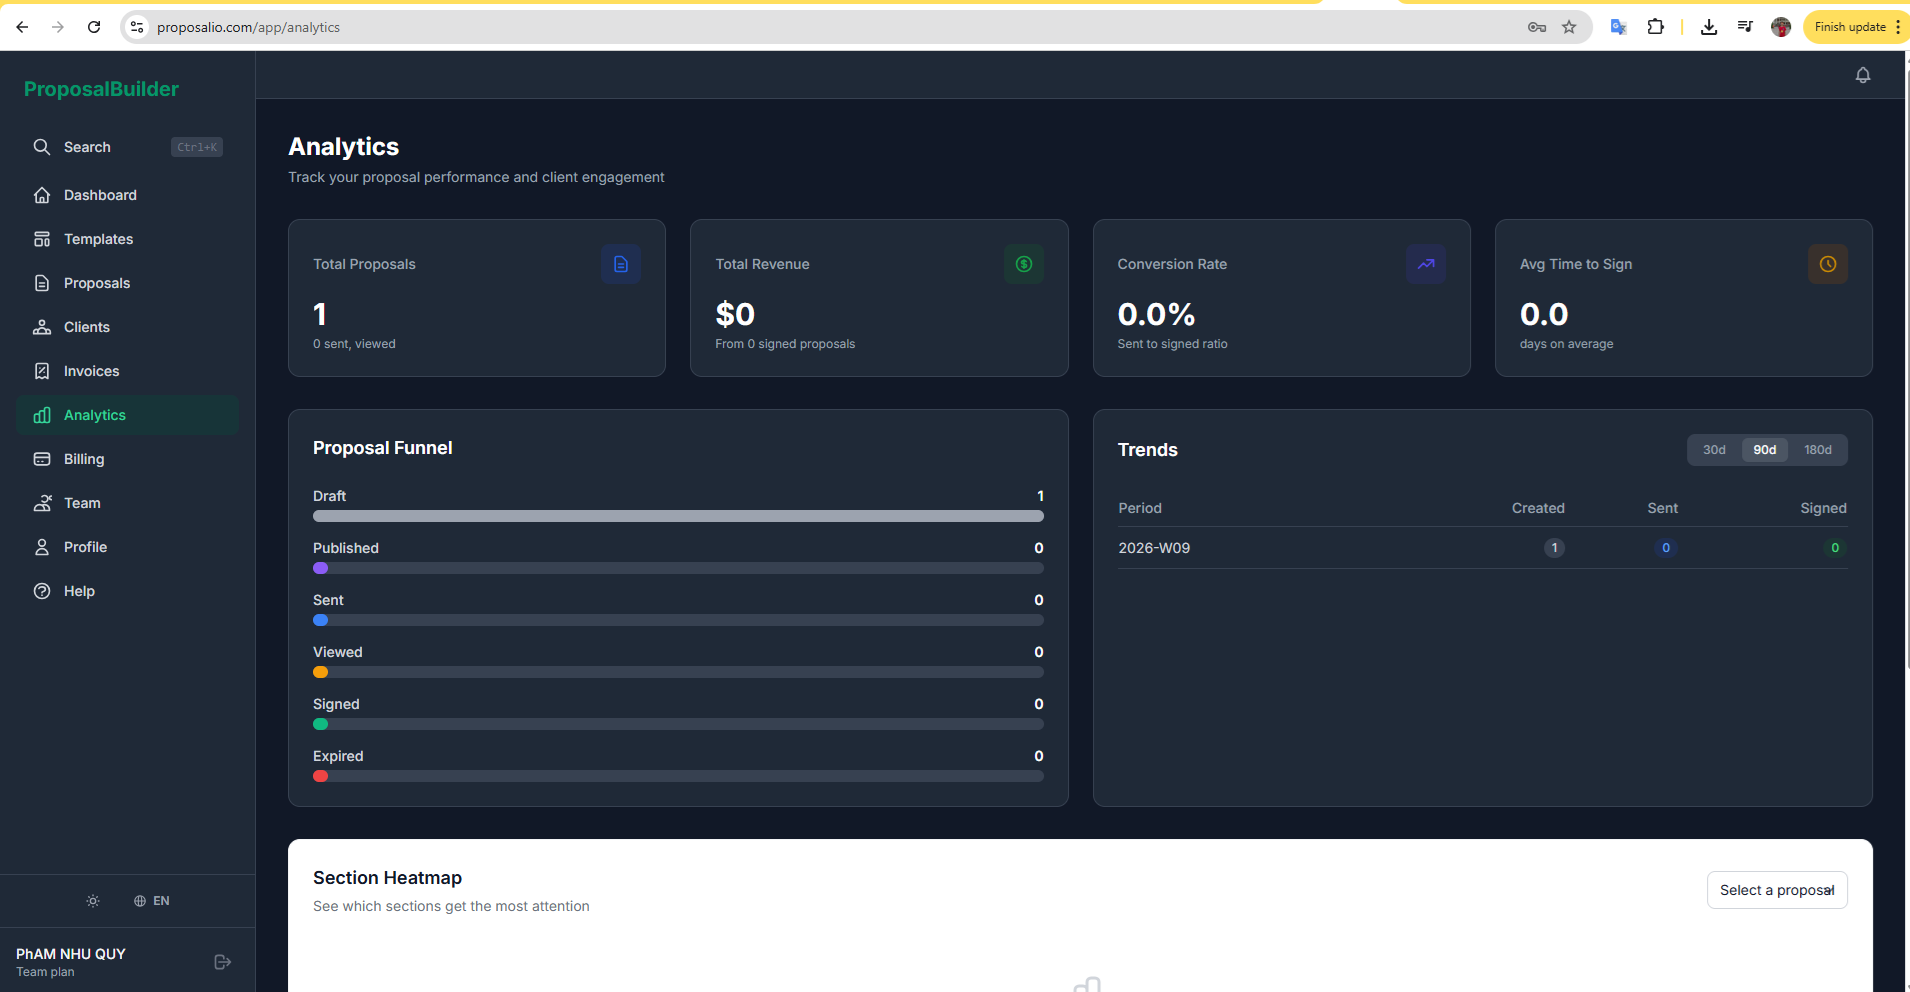This screenshot has width=1910, height=992.
Task: Open the Select a proposal dropdown
Action: pyautogui.click(x=1777, y=890)
